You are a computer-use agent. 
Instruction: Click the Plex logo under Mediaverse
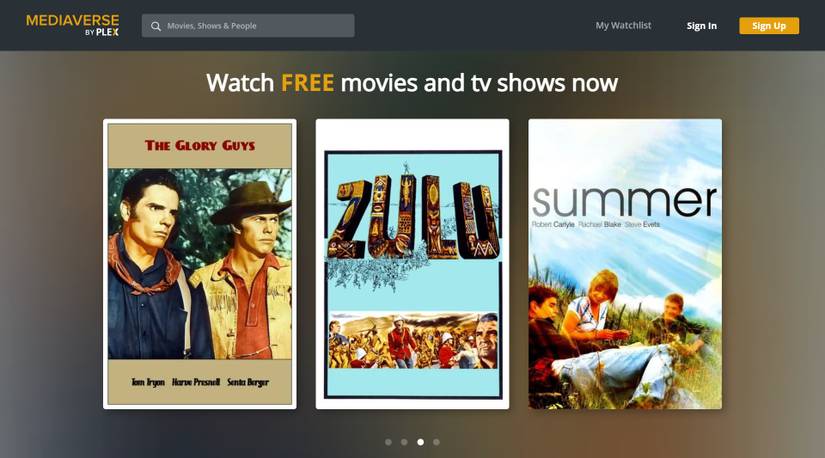(x=107, y=32)
